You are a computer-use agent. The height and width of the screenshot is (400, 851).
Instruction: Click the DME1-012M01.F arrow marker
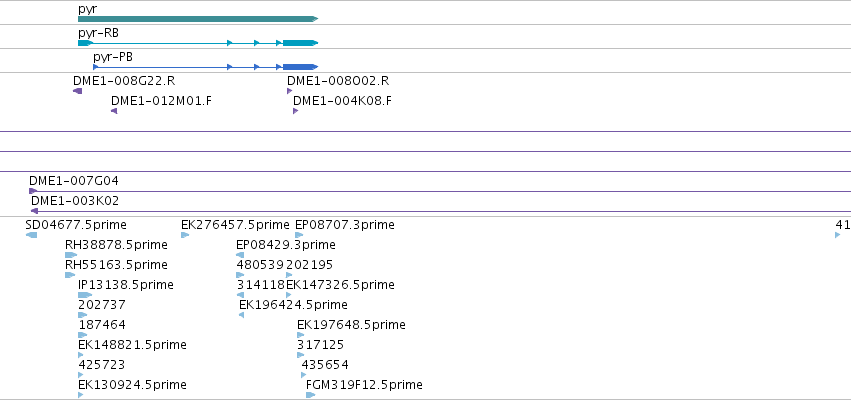pos(114,111)
